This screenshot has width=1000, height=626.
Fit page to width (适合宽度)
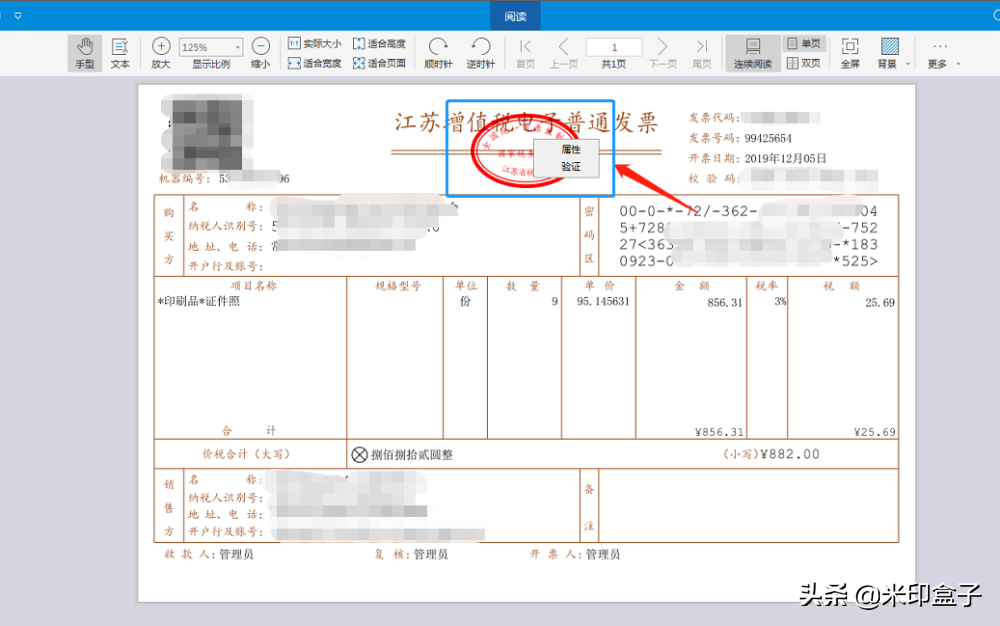314,63
